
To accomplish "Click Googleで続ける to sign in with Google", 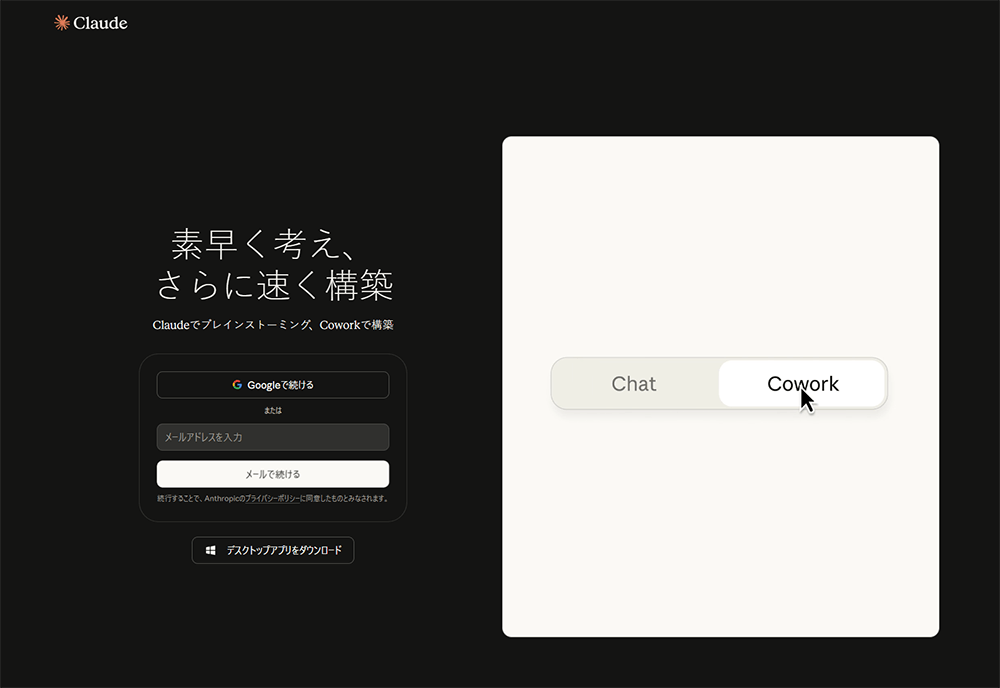I will [x=272, y=384].
